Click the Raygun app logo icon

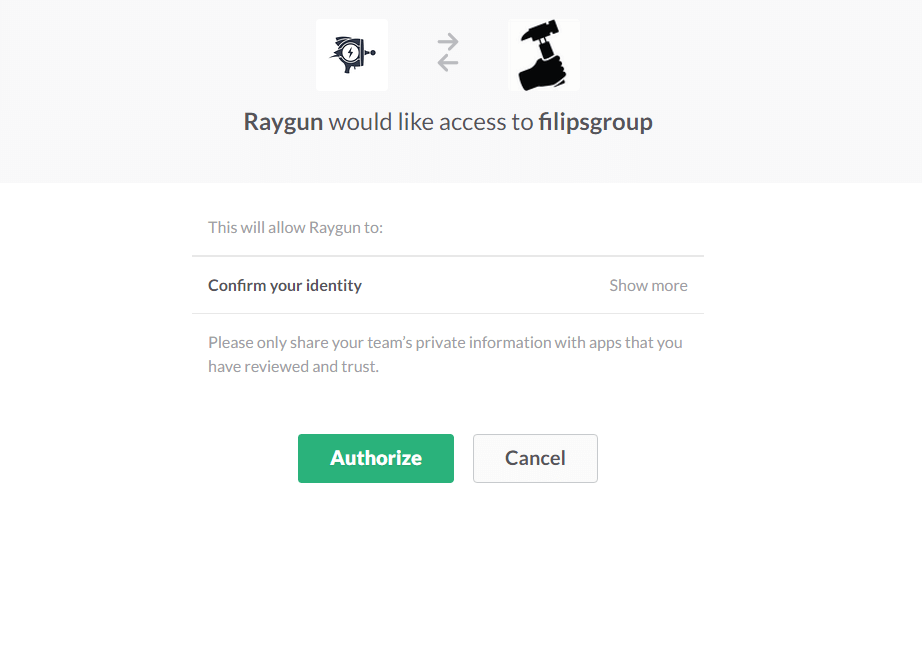(352, 55)
